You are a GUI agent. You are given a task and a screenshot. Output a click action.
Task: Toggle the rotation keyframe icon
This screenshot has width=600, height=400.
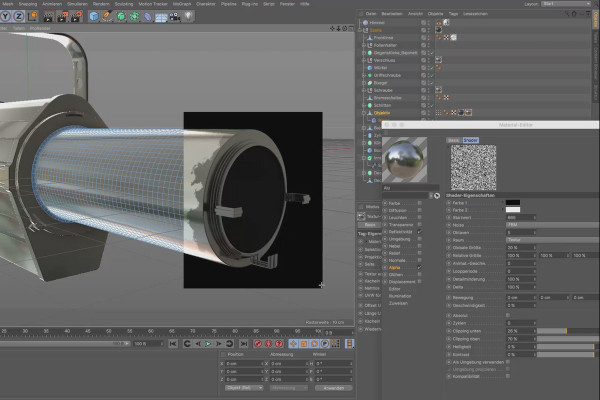point(314,344)
